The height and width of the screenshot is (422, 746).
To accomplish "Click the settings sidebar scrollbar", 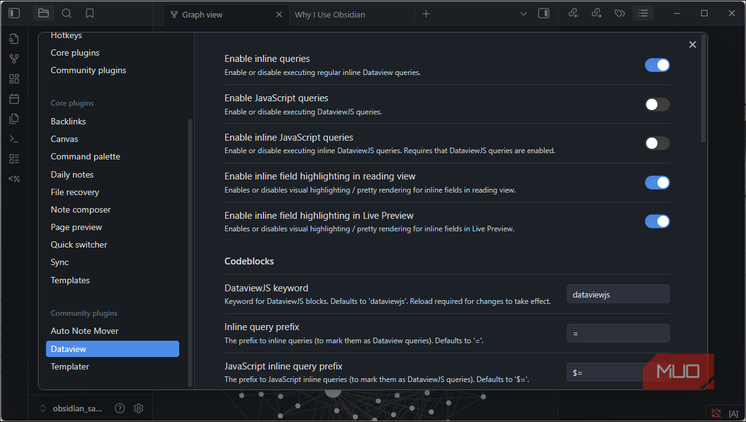I will (190, 252).
